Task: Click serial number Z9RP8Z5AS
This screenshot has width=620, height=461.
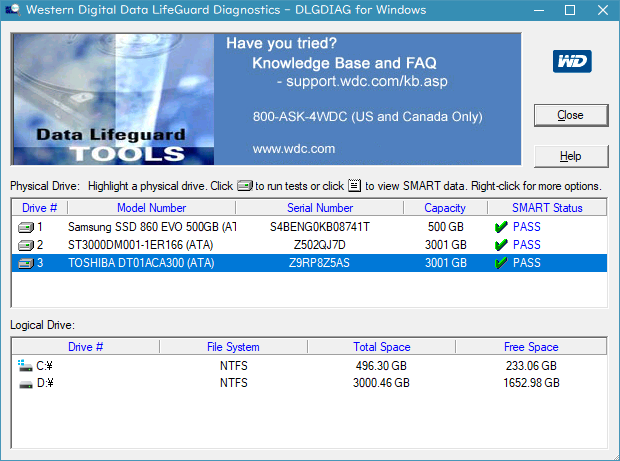Action: pos(319,263)
